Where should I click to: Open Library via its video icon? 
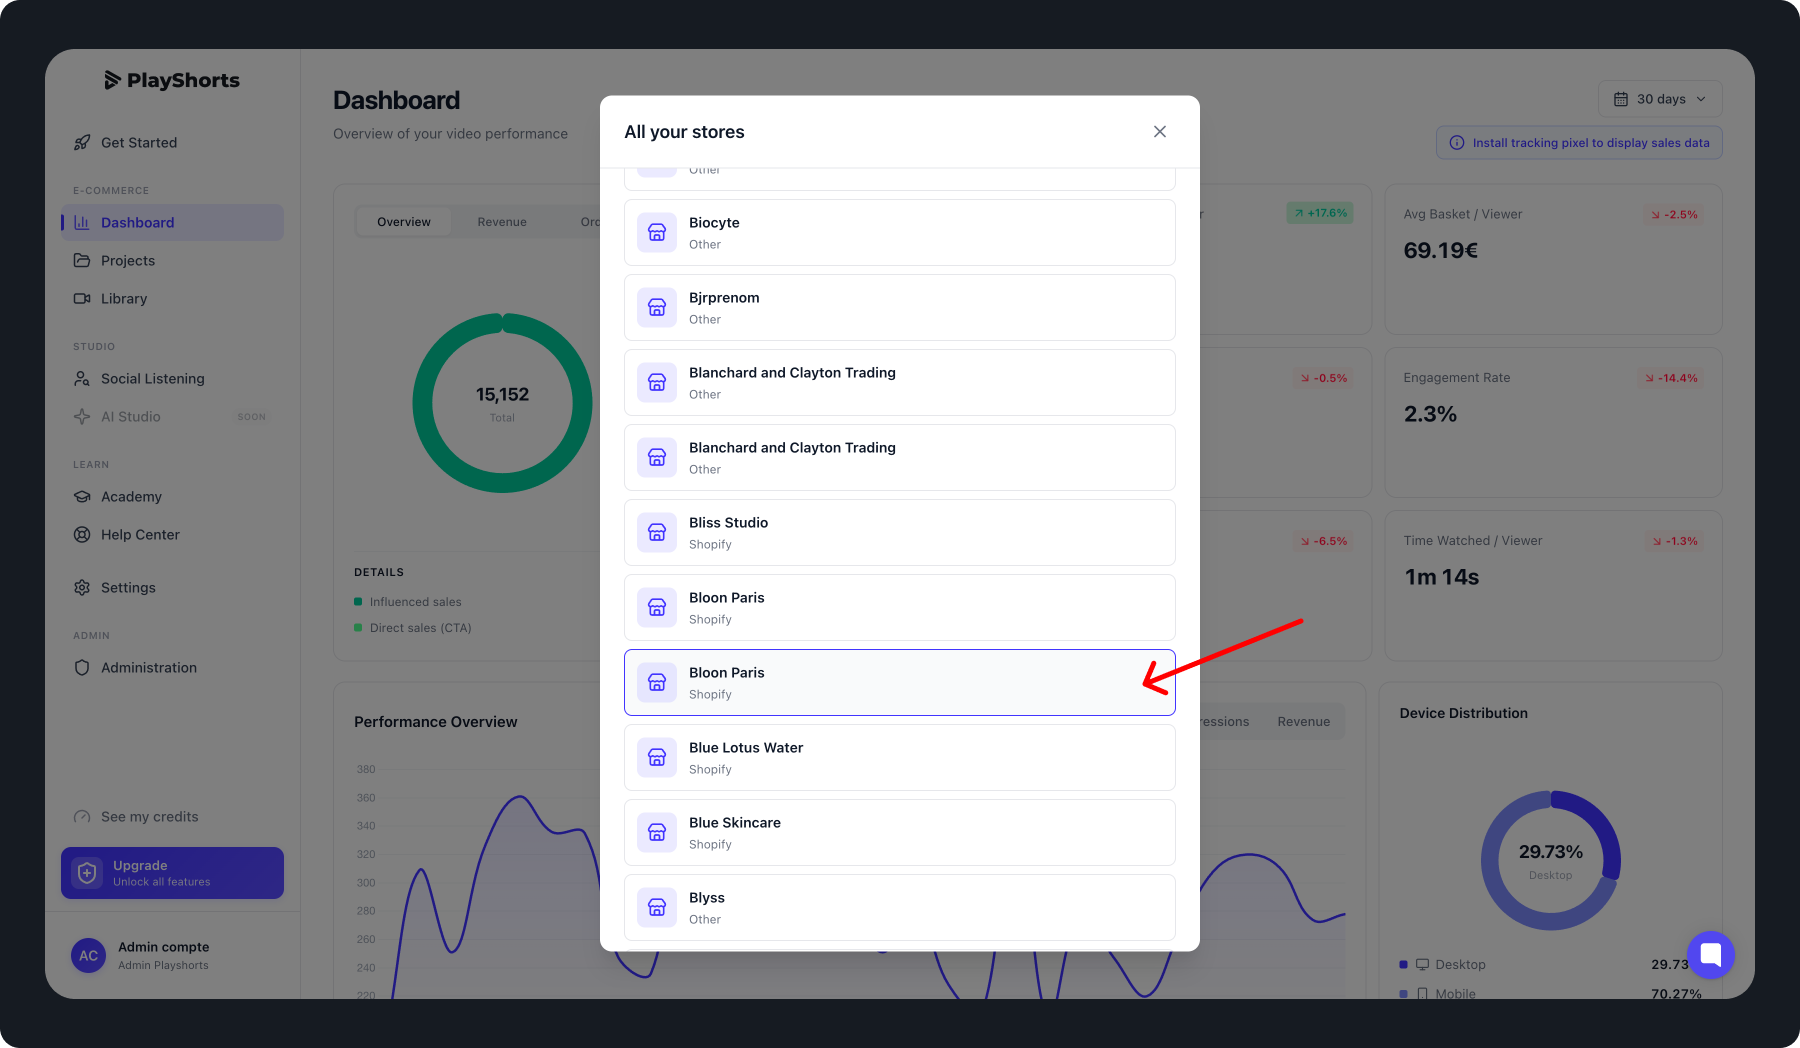(x=82, y=299)
